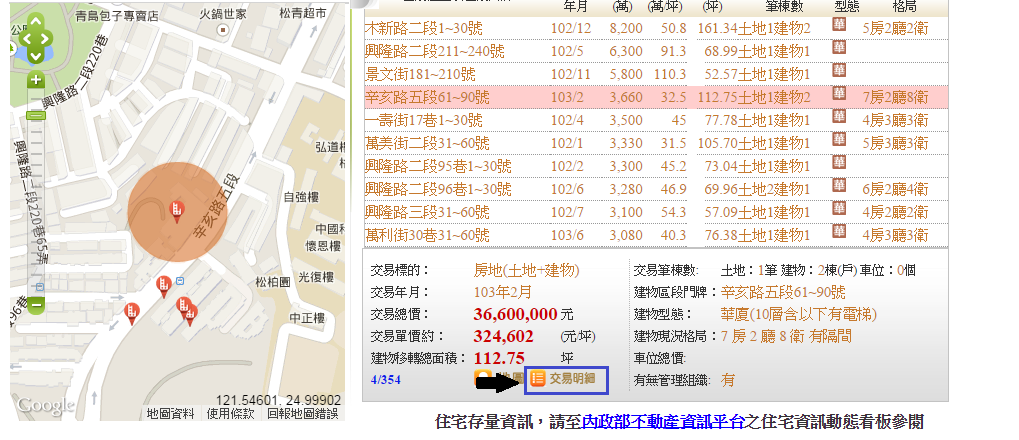The image size is (1019, 440).
Task: Click building type icon in 萬利街30巷31~60號 row
Action: pos(840,234)
